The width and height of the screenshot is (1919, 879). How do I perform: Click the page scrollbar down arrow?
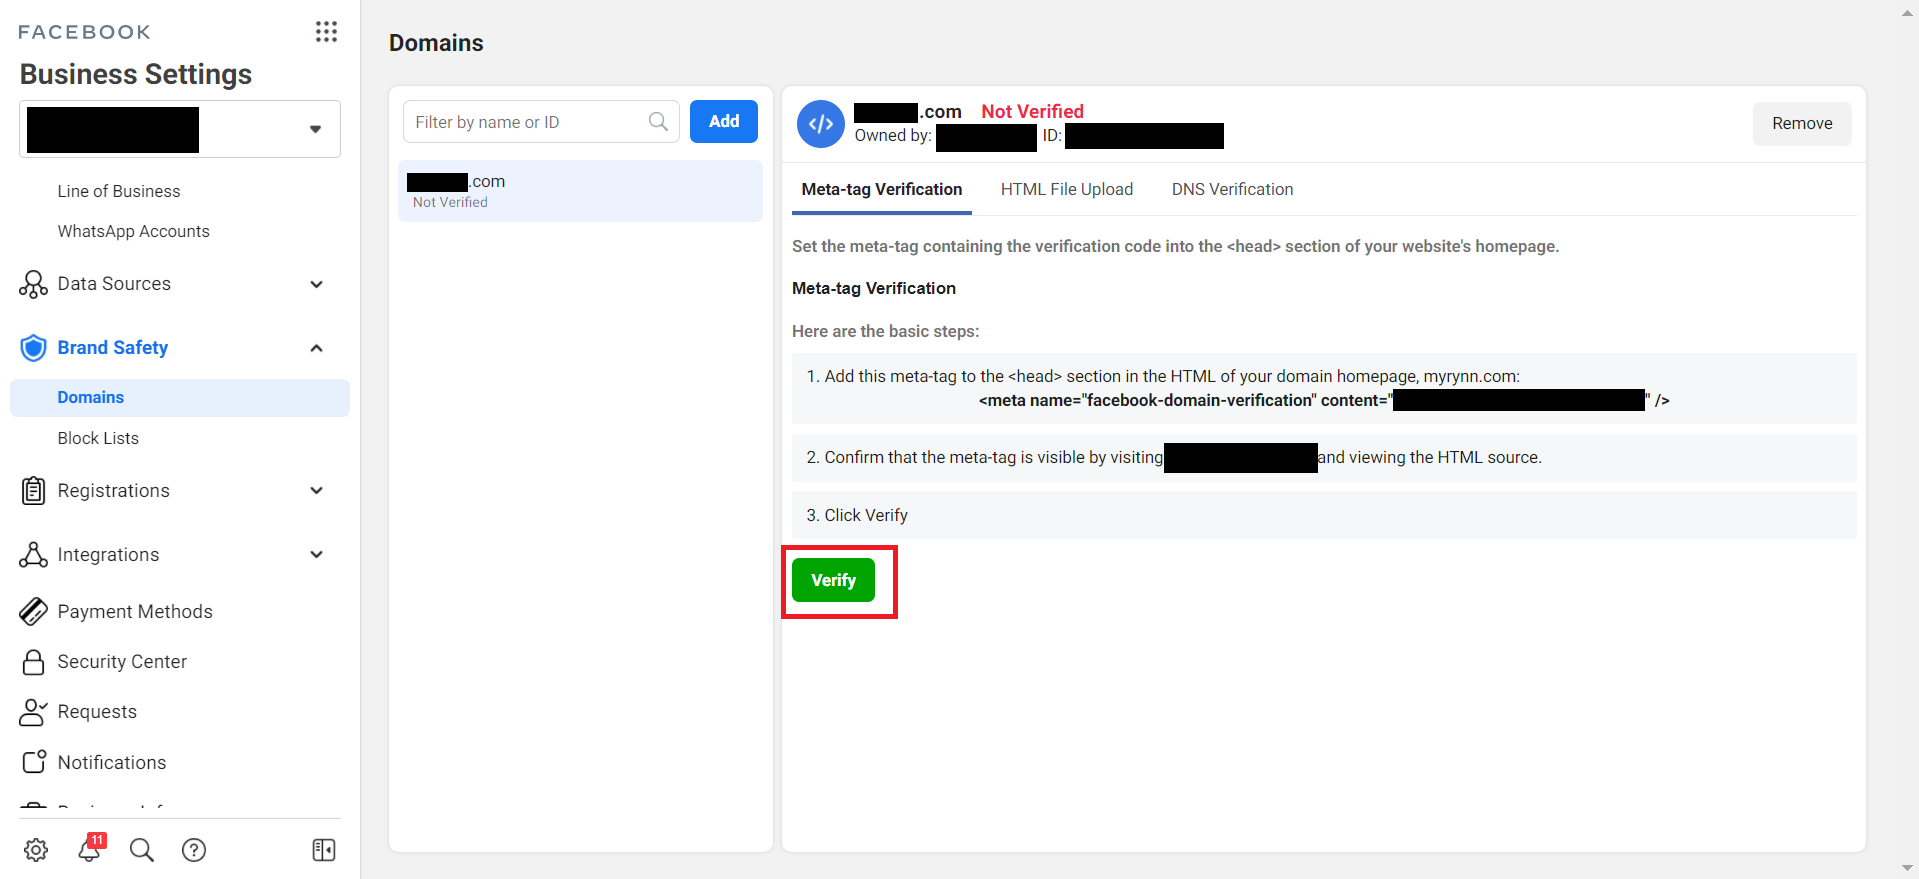[1907, 868]
